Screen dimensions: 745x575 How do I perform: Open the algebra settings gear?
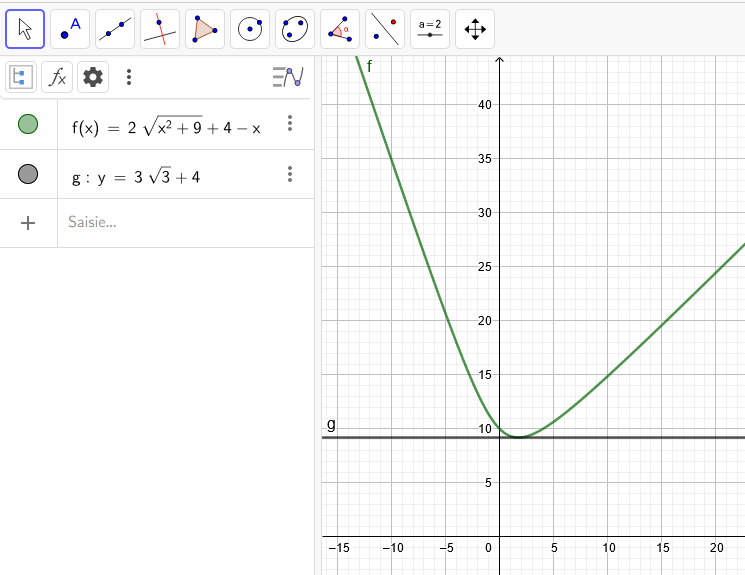[x=93, y=77]
